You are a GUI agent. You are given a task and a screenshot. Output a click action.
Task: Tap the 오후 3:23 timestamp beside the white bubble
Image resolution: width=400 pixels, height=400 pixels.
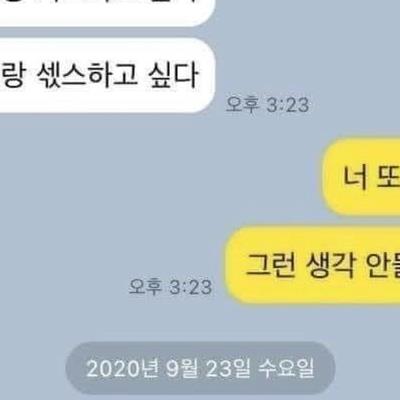[267, 104]
